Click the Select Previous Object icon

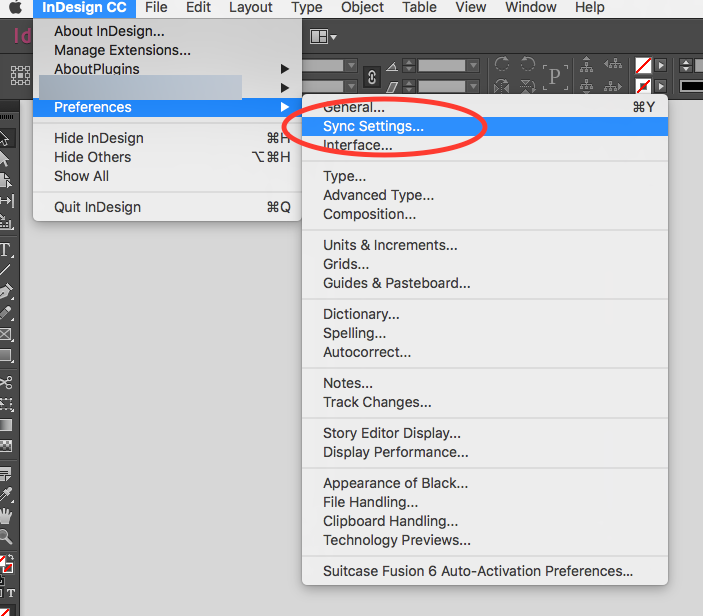[613, 64]
